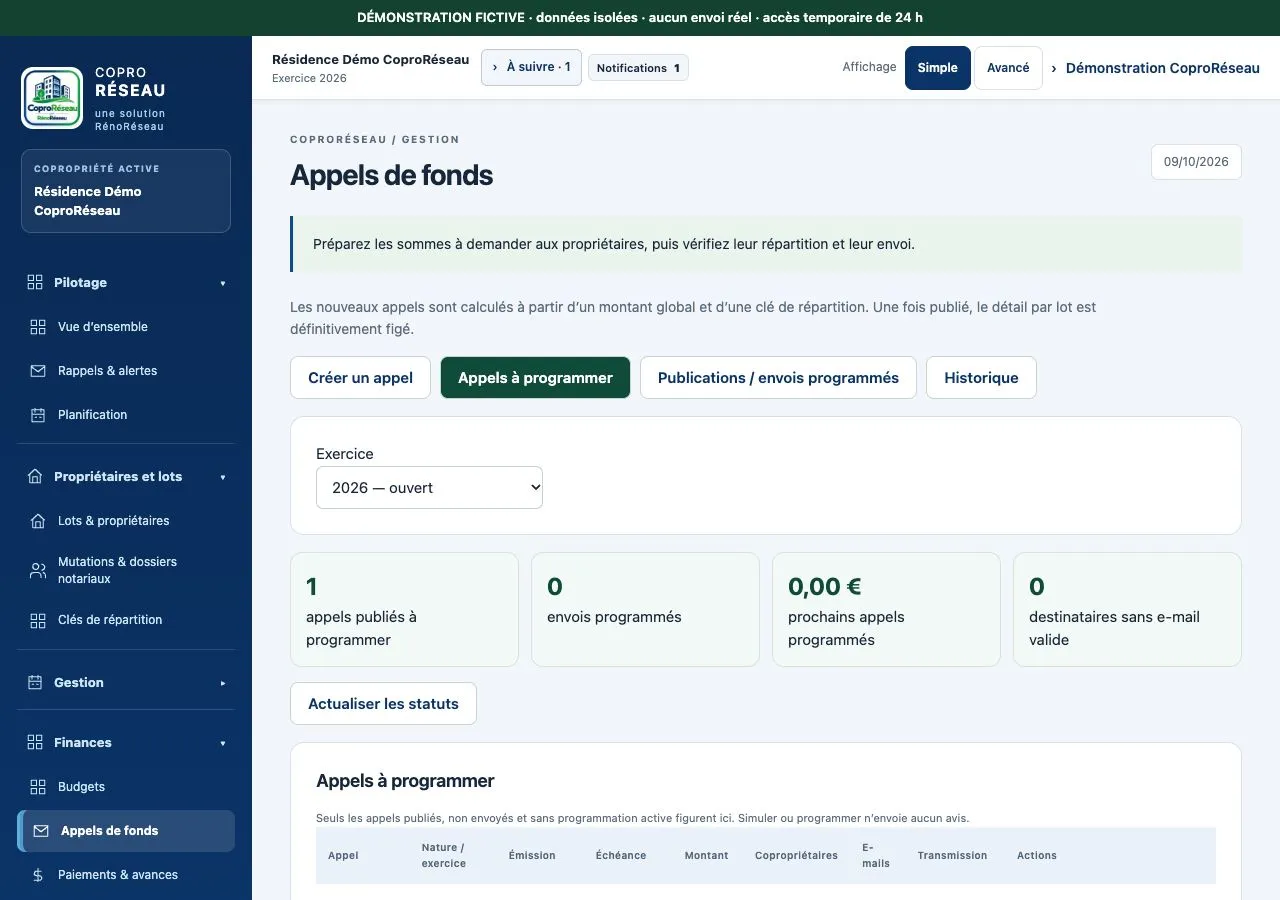Screen dimensions: 1280x900
Task: Click the Gestion calendar icon
Action: point(35,682)
